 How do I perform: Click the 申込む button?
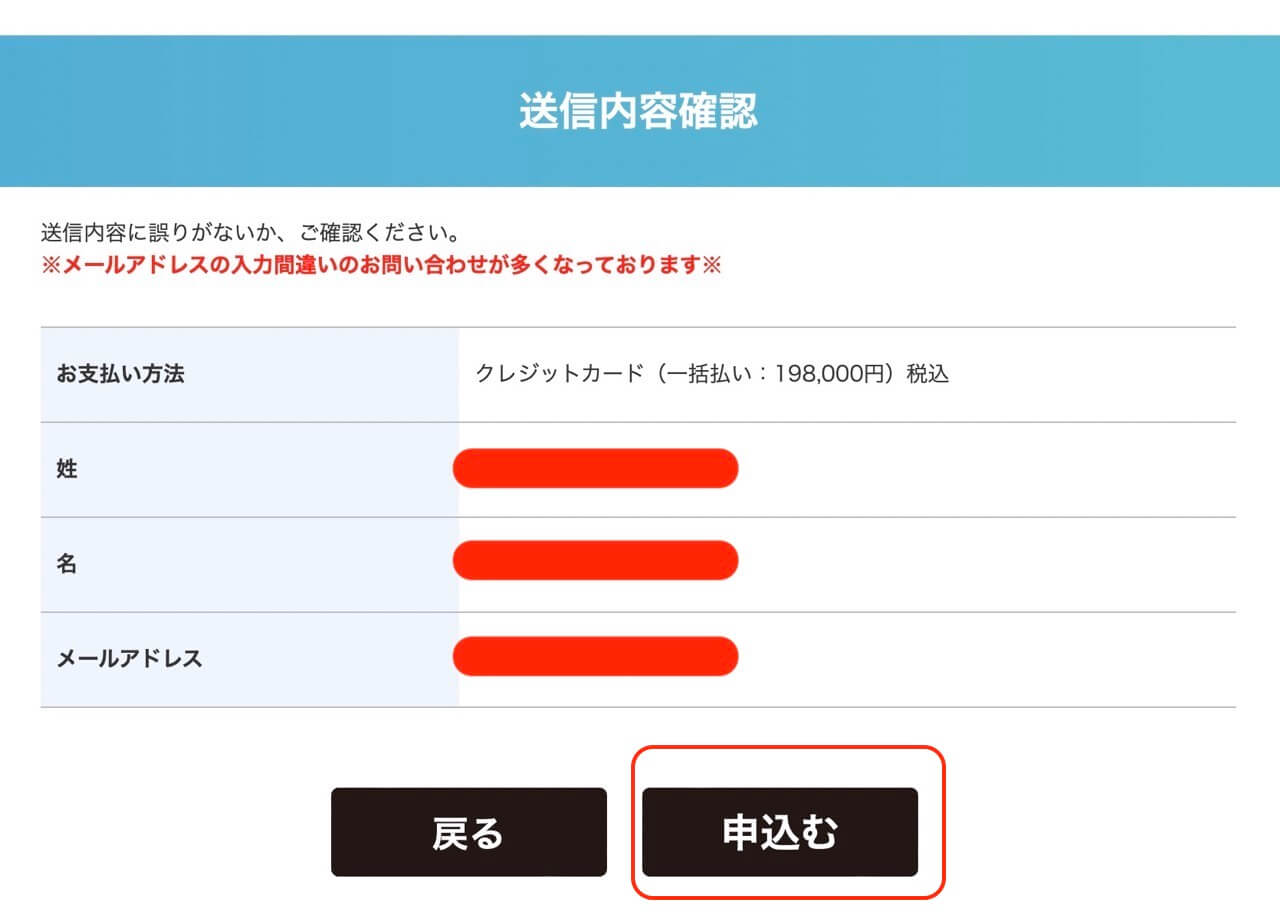pyautogui.click(x=782, y=831)
